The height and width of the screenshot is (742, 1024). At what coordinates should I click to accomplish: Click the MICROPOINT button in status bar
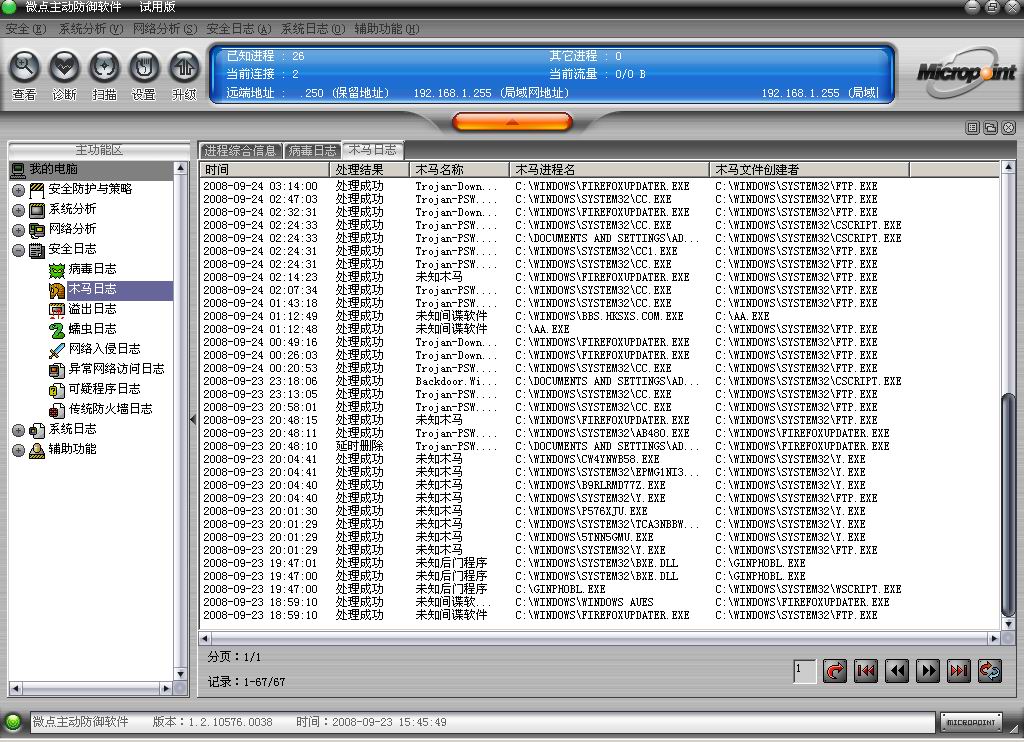[x=970, y=722]
